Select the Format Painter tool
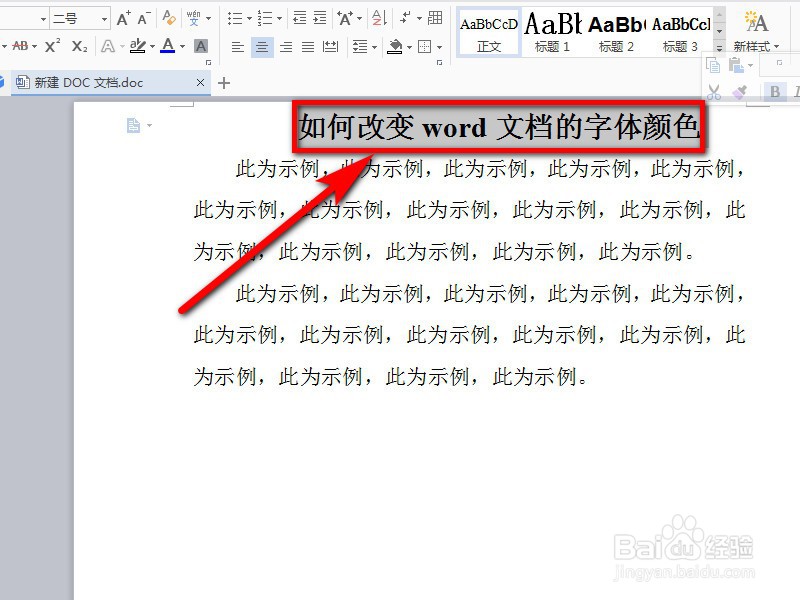The width and height of the screenshot is (800, 600). tap(738, 92)
